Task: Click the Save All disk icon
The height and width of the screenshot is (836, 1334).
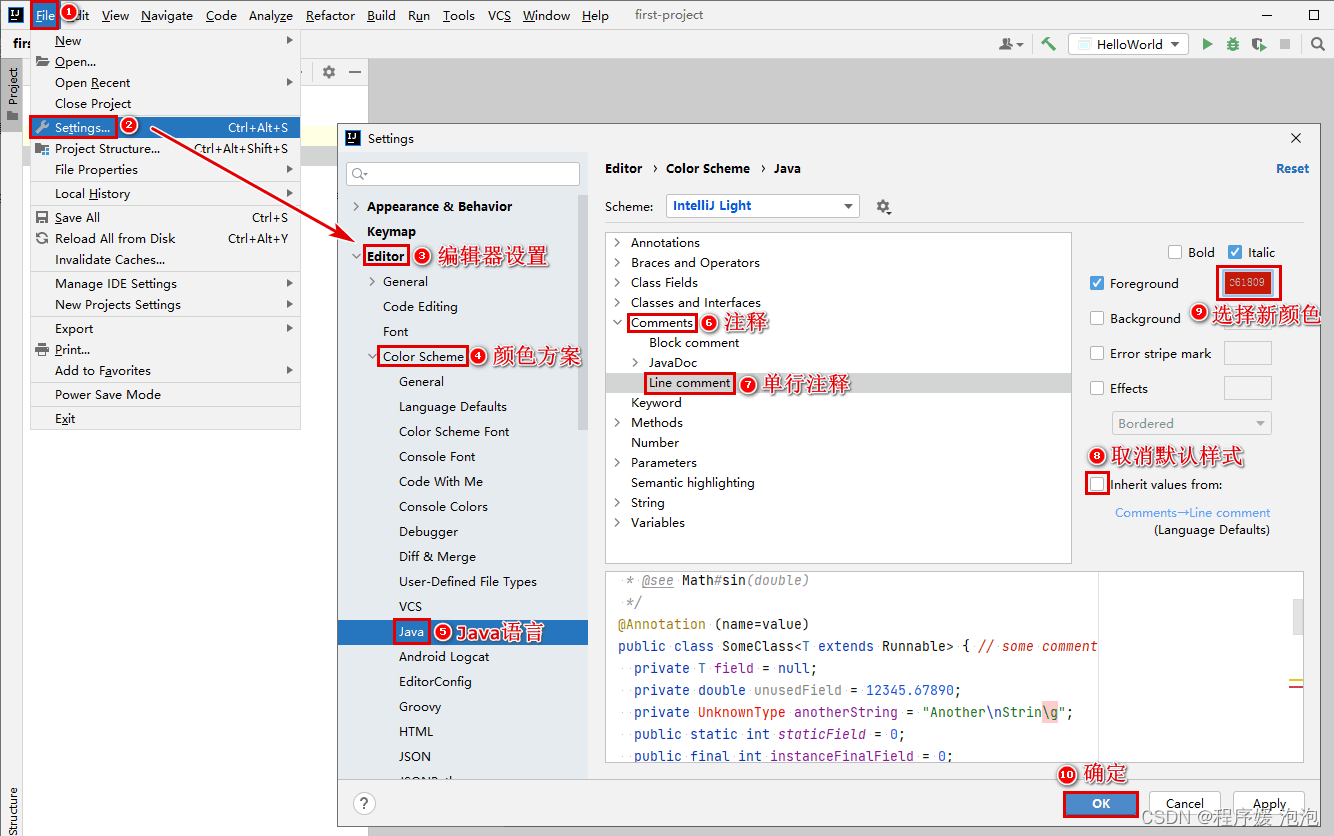Action: (x=42, y=217)
